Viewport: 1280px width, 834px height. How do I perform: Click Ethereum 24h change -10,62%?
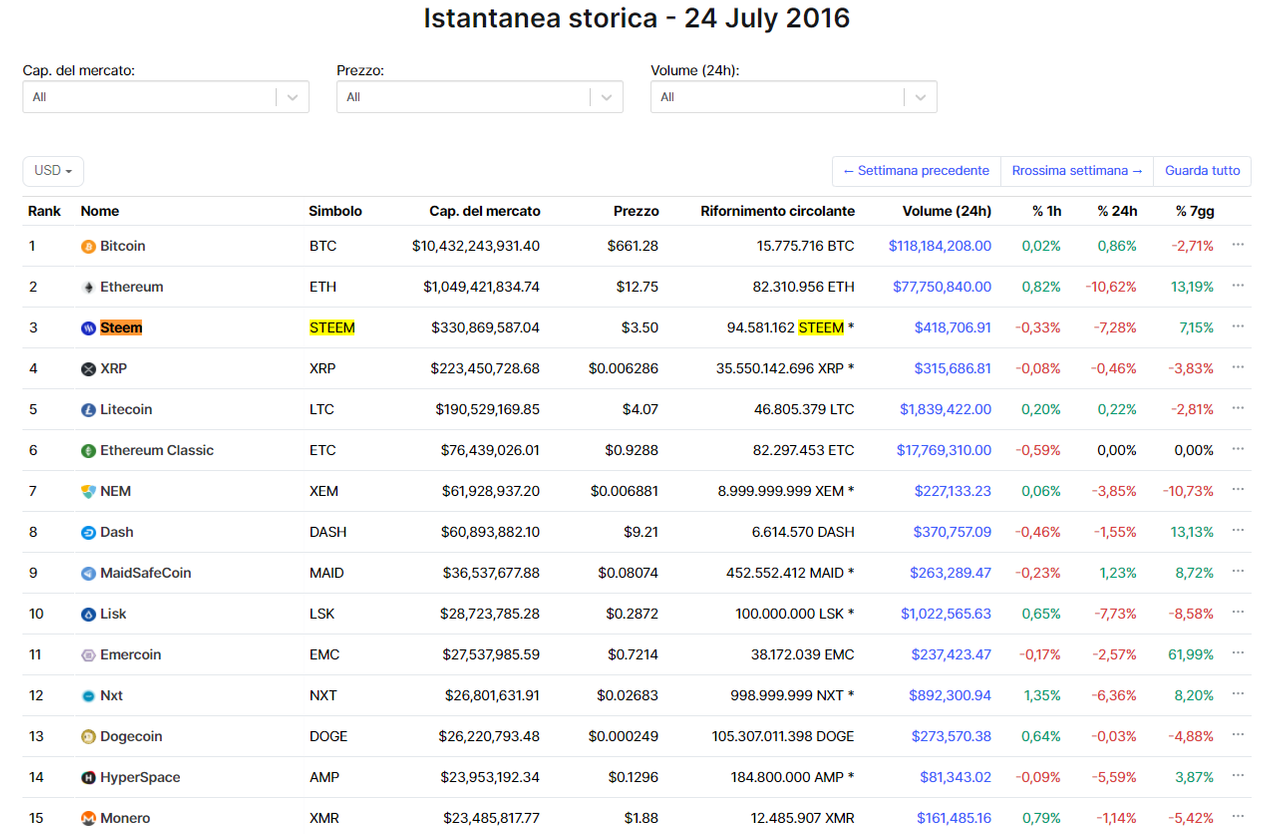click(1111, 287)
